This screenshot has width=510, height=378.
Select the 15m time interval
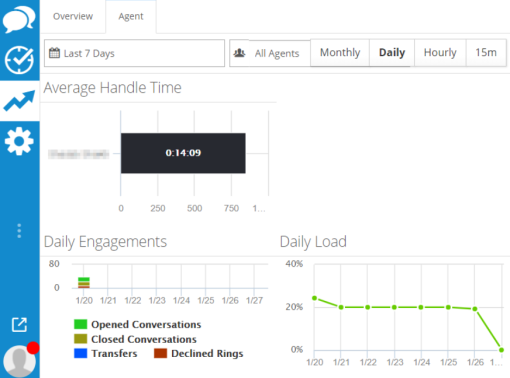[486, 53]
